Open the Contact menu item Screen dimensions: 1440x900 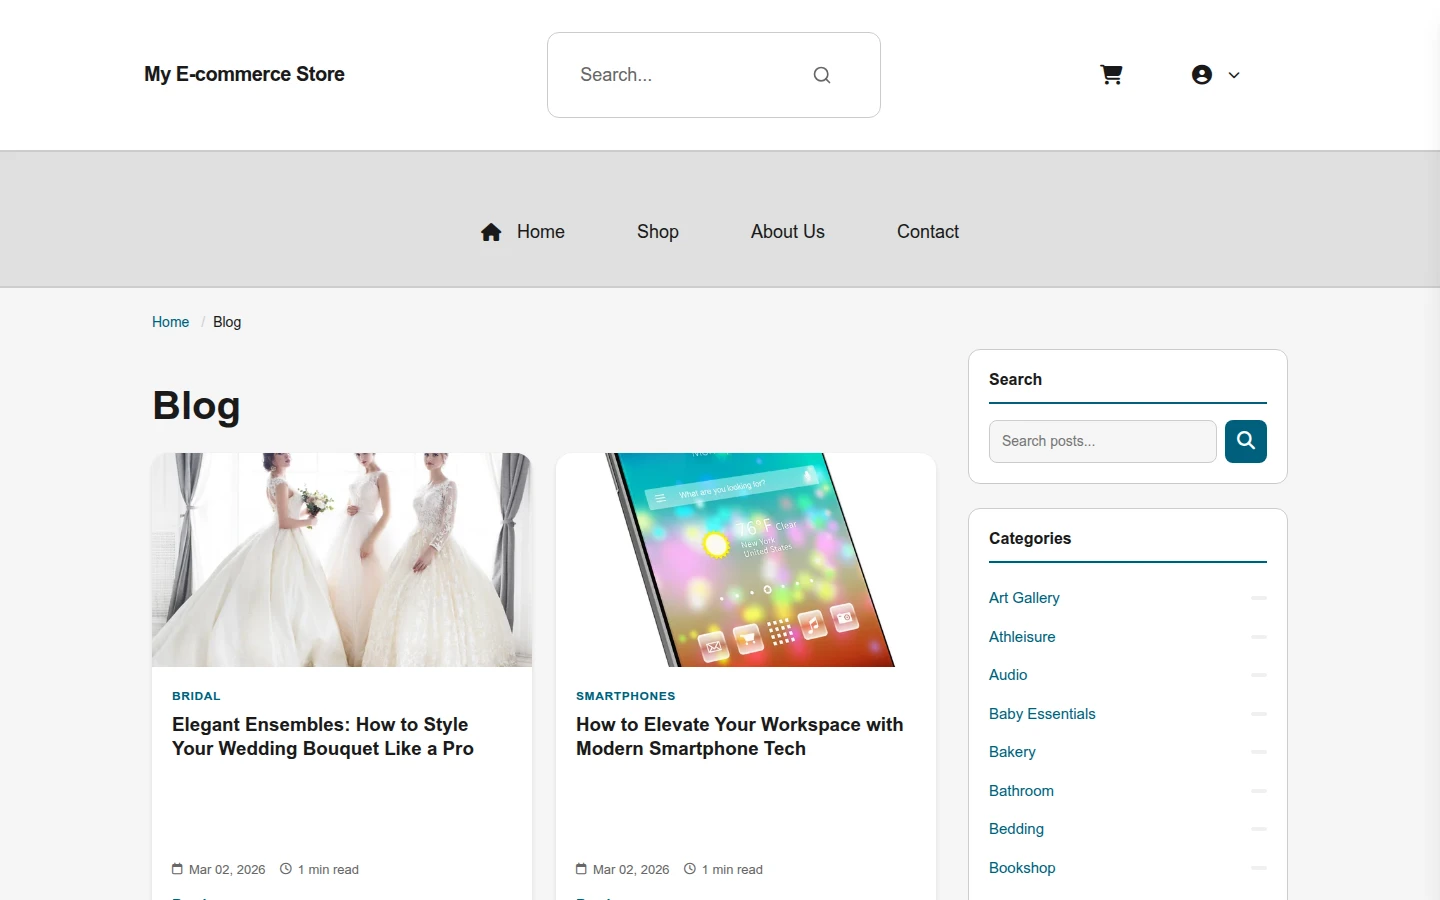pos(928,232)
